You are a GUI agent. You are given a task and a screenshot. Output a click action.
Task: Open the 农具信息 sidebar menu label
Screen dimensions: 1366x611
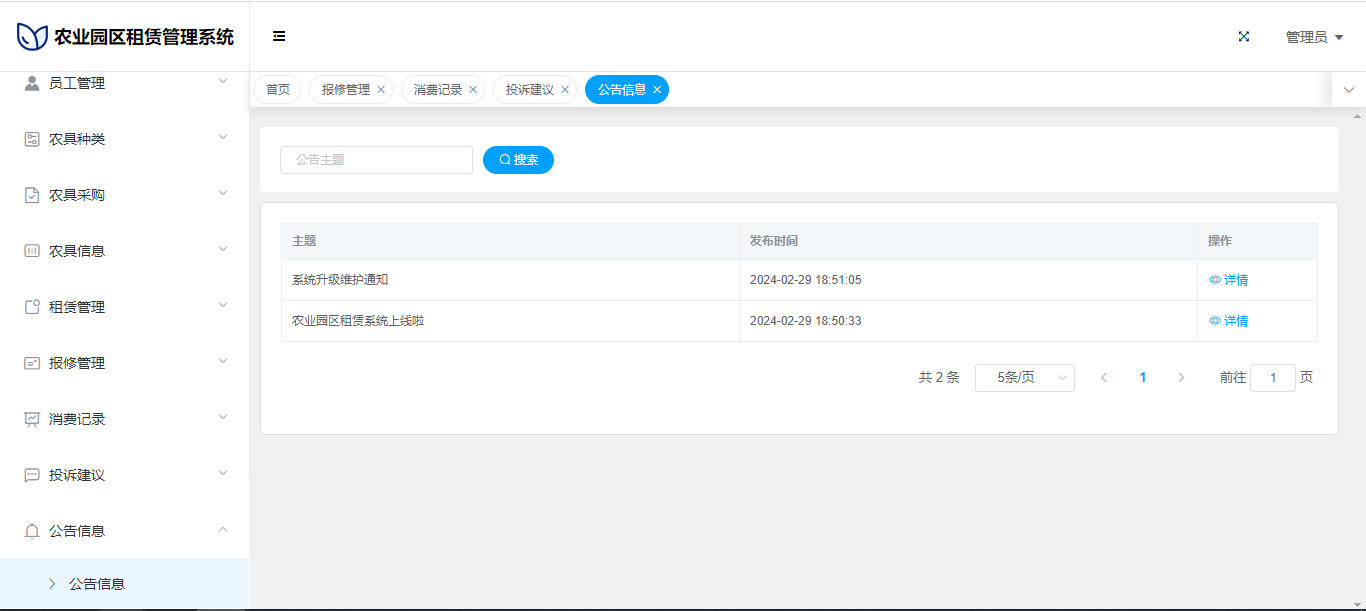[x=77, y=251]
